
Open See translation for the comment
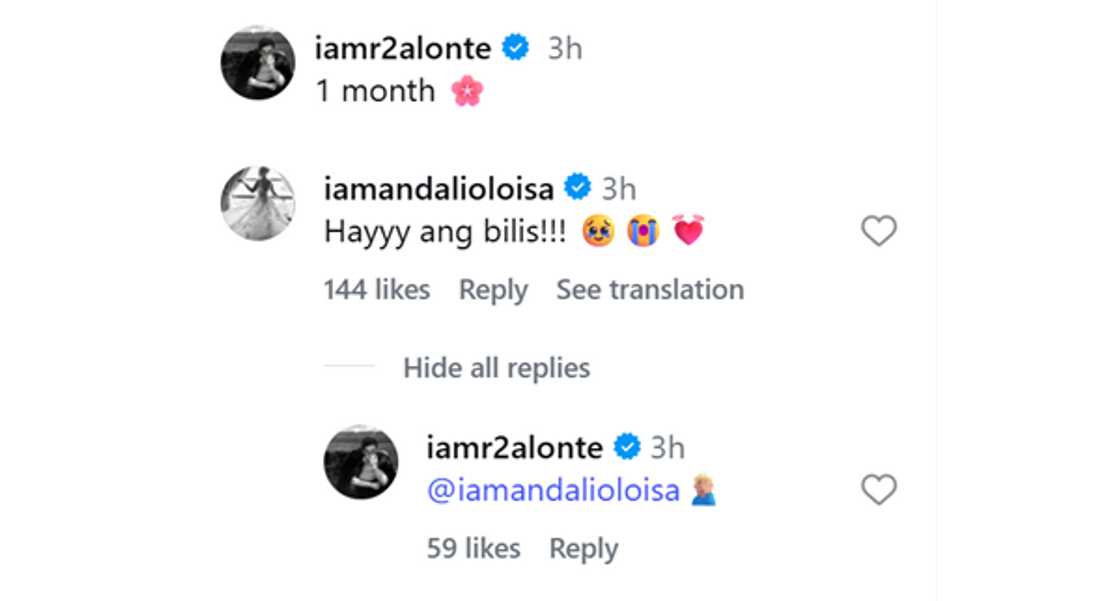click(650, 290)
